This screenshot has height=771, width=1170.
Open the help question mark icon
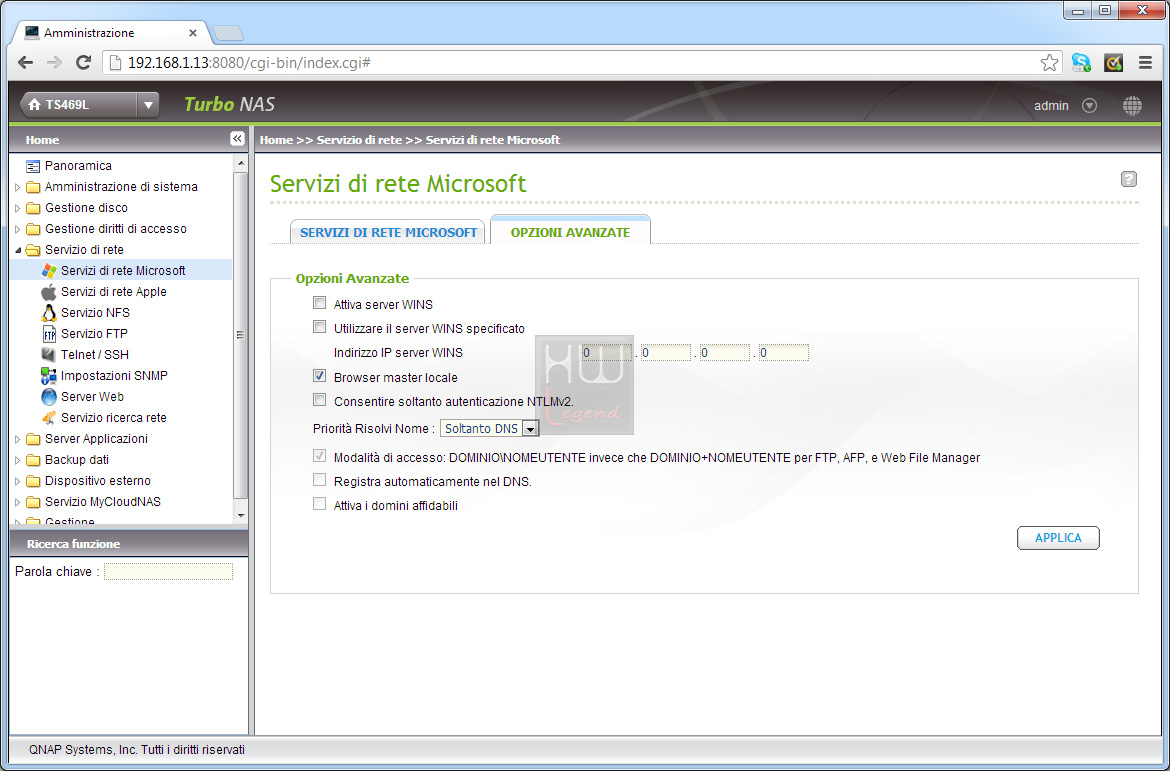click(x=1128, y=179)
